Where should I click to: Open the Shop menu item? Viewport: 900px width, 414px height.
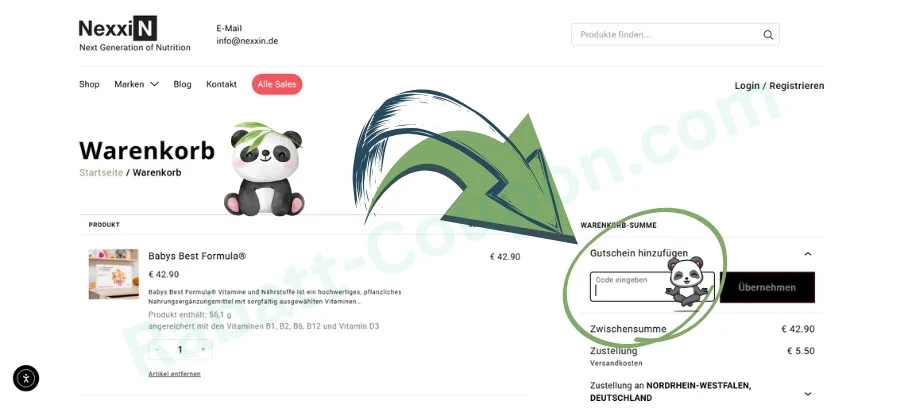tap(89, 84)
